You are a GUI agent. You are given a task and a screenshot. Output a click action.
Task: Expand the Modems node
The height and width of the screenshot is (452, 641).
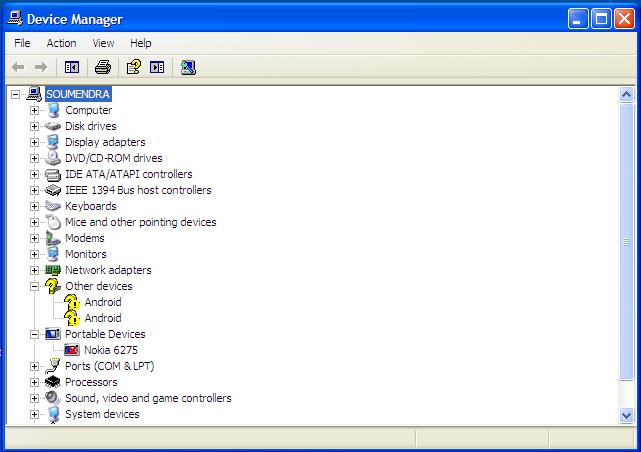coord(34,238)
